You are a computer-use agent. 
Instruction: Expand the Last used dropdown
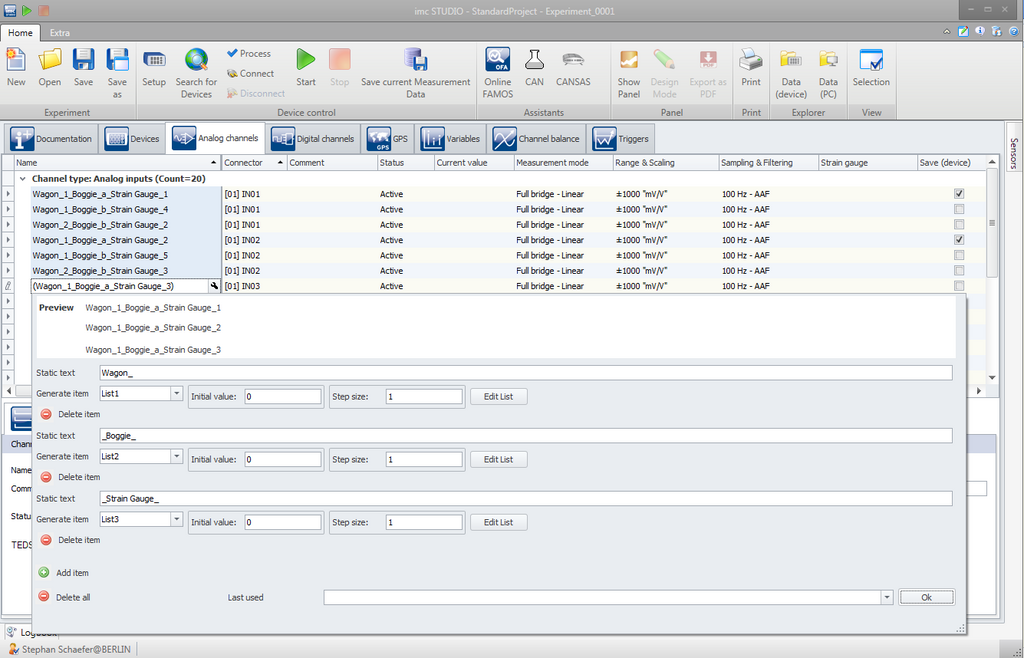(886, 597)
